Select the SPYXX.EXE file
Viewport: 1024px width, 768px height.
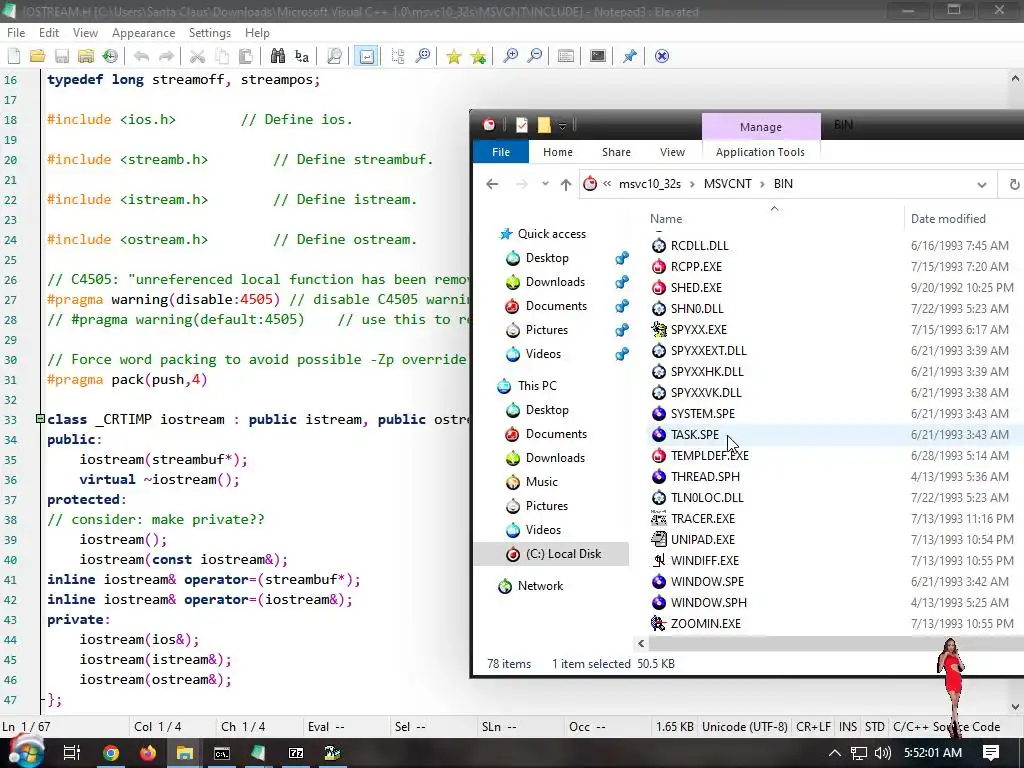coord(699,330)
